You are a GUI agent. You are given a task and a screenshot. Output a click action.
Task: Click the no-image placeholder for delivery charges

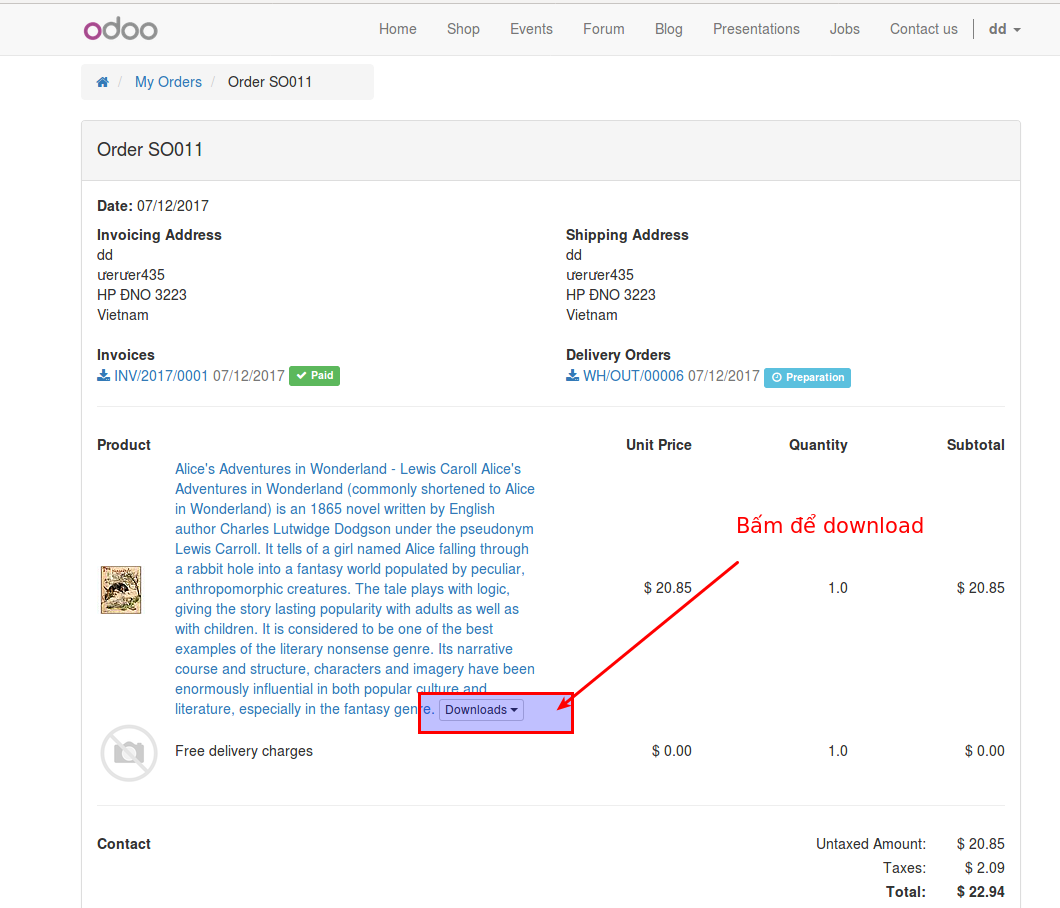point(129,753)
